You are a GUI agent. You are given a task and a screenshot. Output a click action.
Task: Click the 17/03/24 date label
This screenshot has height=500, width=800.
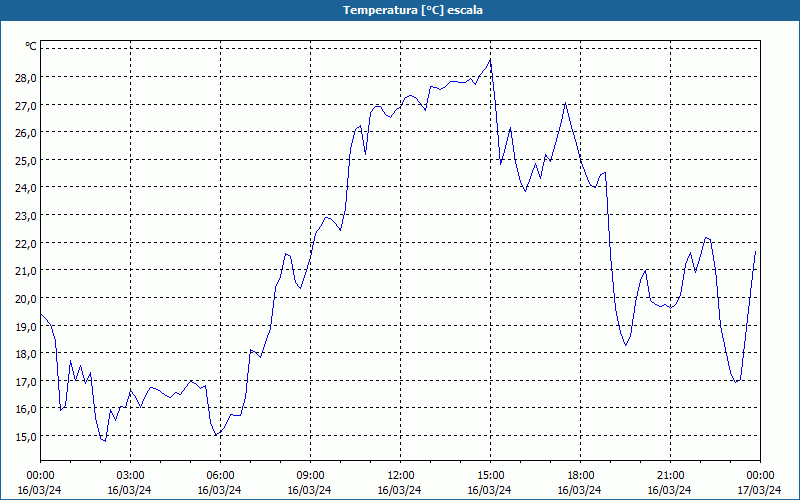759,490
